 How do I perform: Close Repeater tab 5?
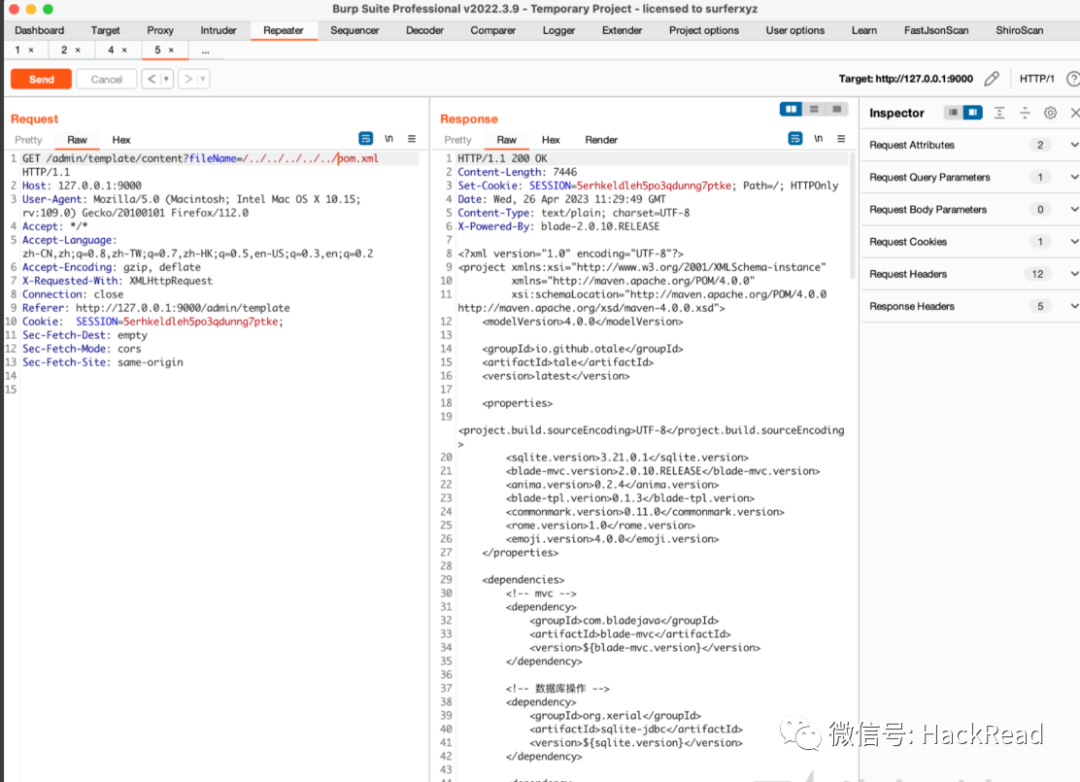(172, 50)
